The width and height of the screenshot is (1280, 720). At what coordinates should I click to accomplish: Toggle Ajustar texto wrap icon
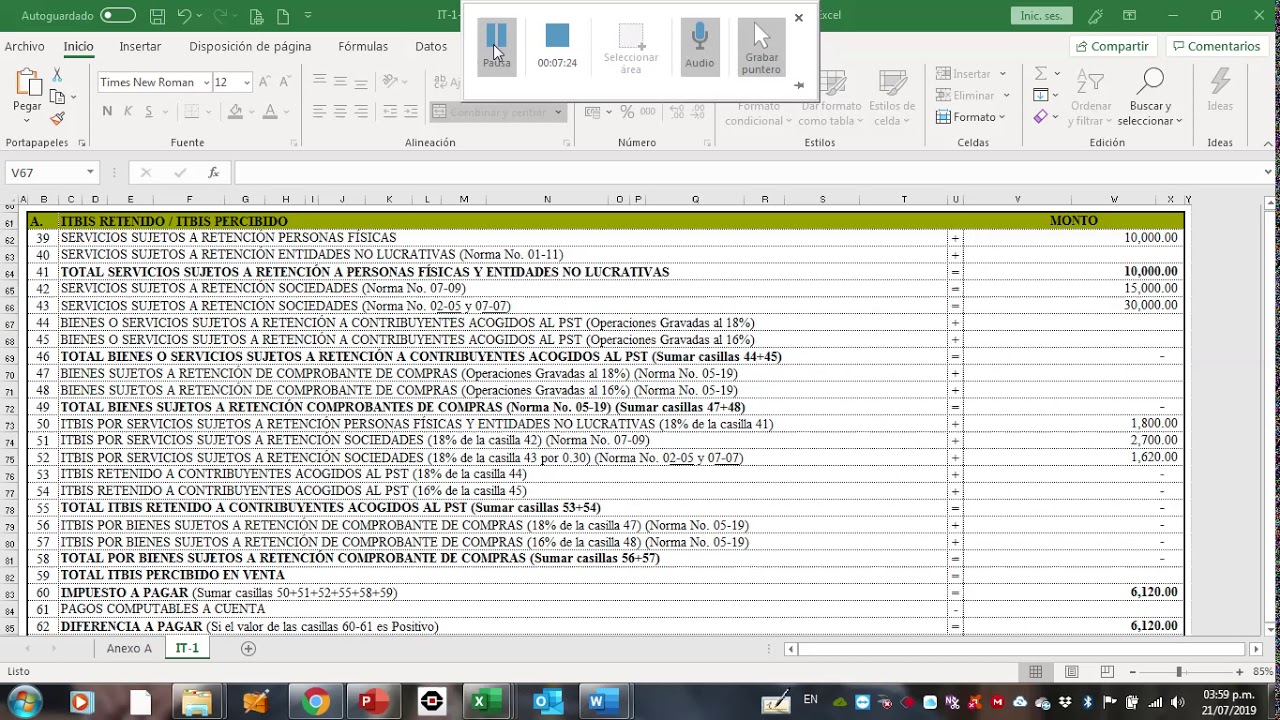(x=439, y=83)
